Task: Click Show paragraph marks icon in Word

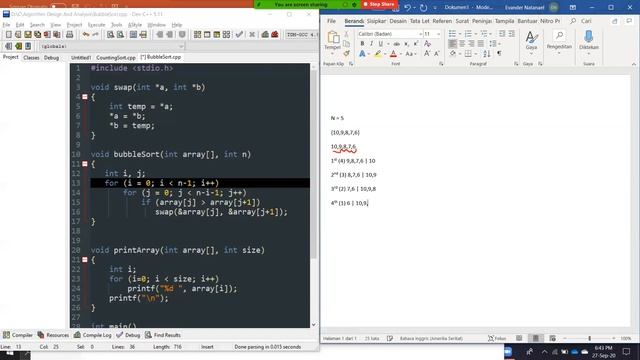Action: 499,53
